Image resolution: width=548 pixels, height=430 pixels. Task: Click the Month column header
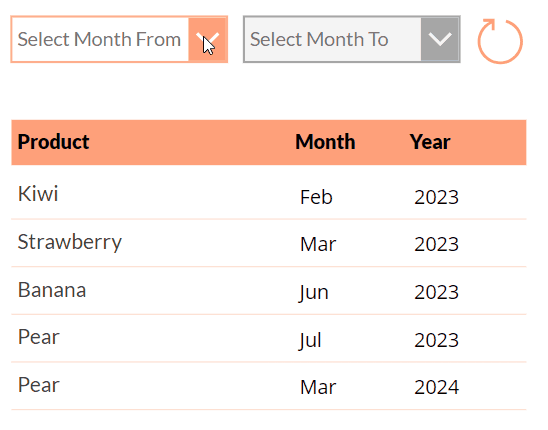point(325,142)
